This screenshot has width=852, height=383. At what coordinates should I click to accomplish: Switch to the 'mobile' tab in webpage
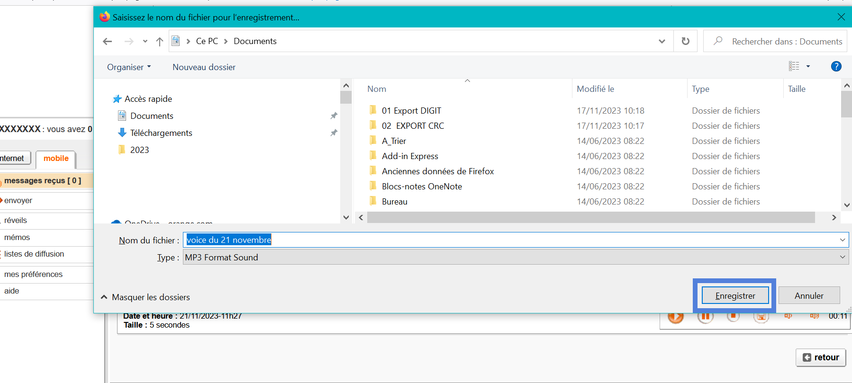pos(56,159)
